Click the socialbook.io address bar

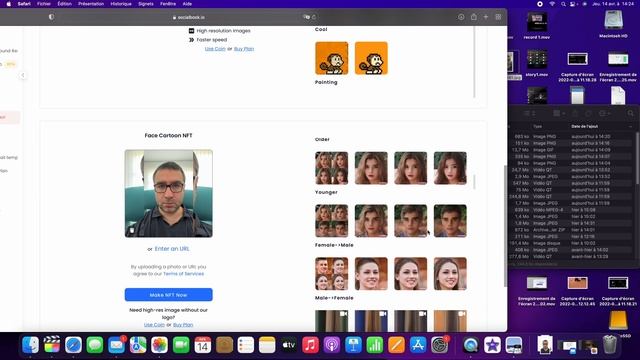[189, 18]
